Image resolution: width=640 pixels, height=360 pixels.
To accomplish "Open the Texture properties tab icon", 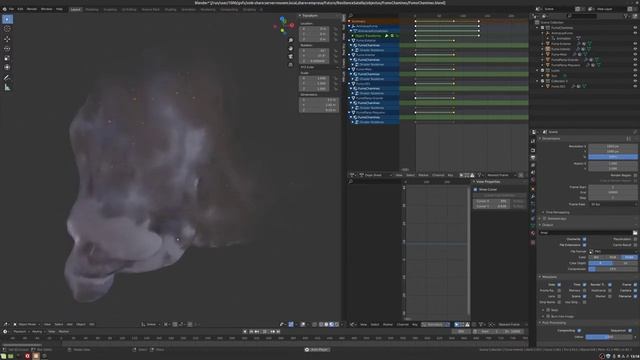I will pos(533,242).
